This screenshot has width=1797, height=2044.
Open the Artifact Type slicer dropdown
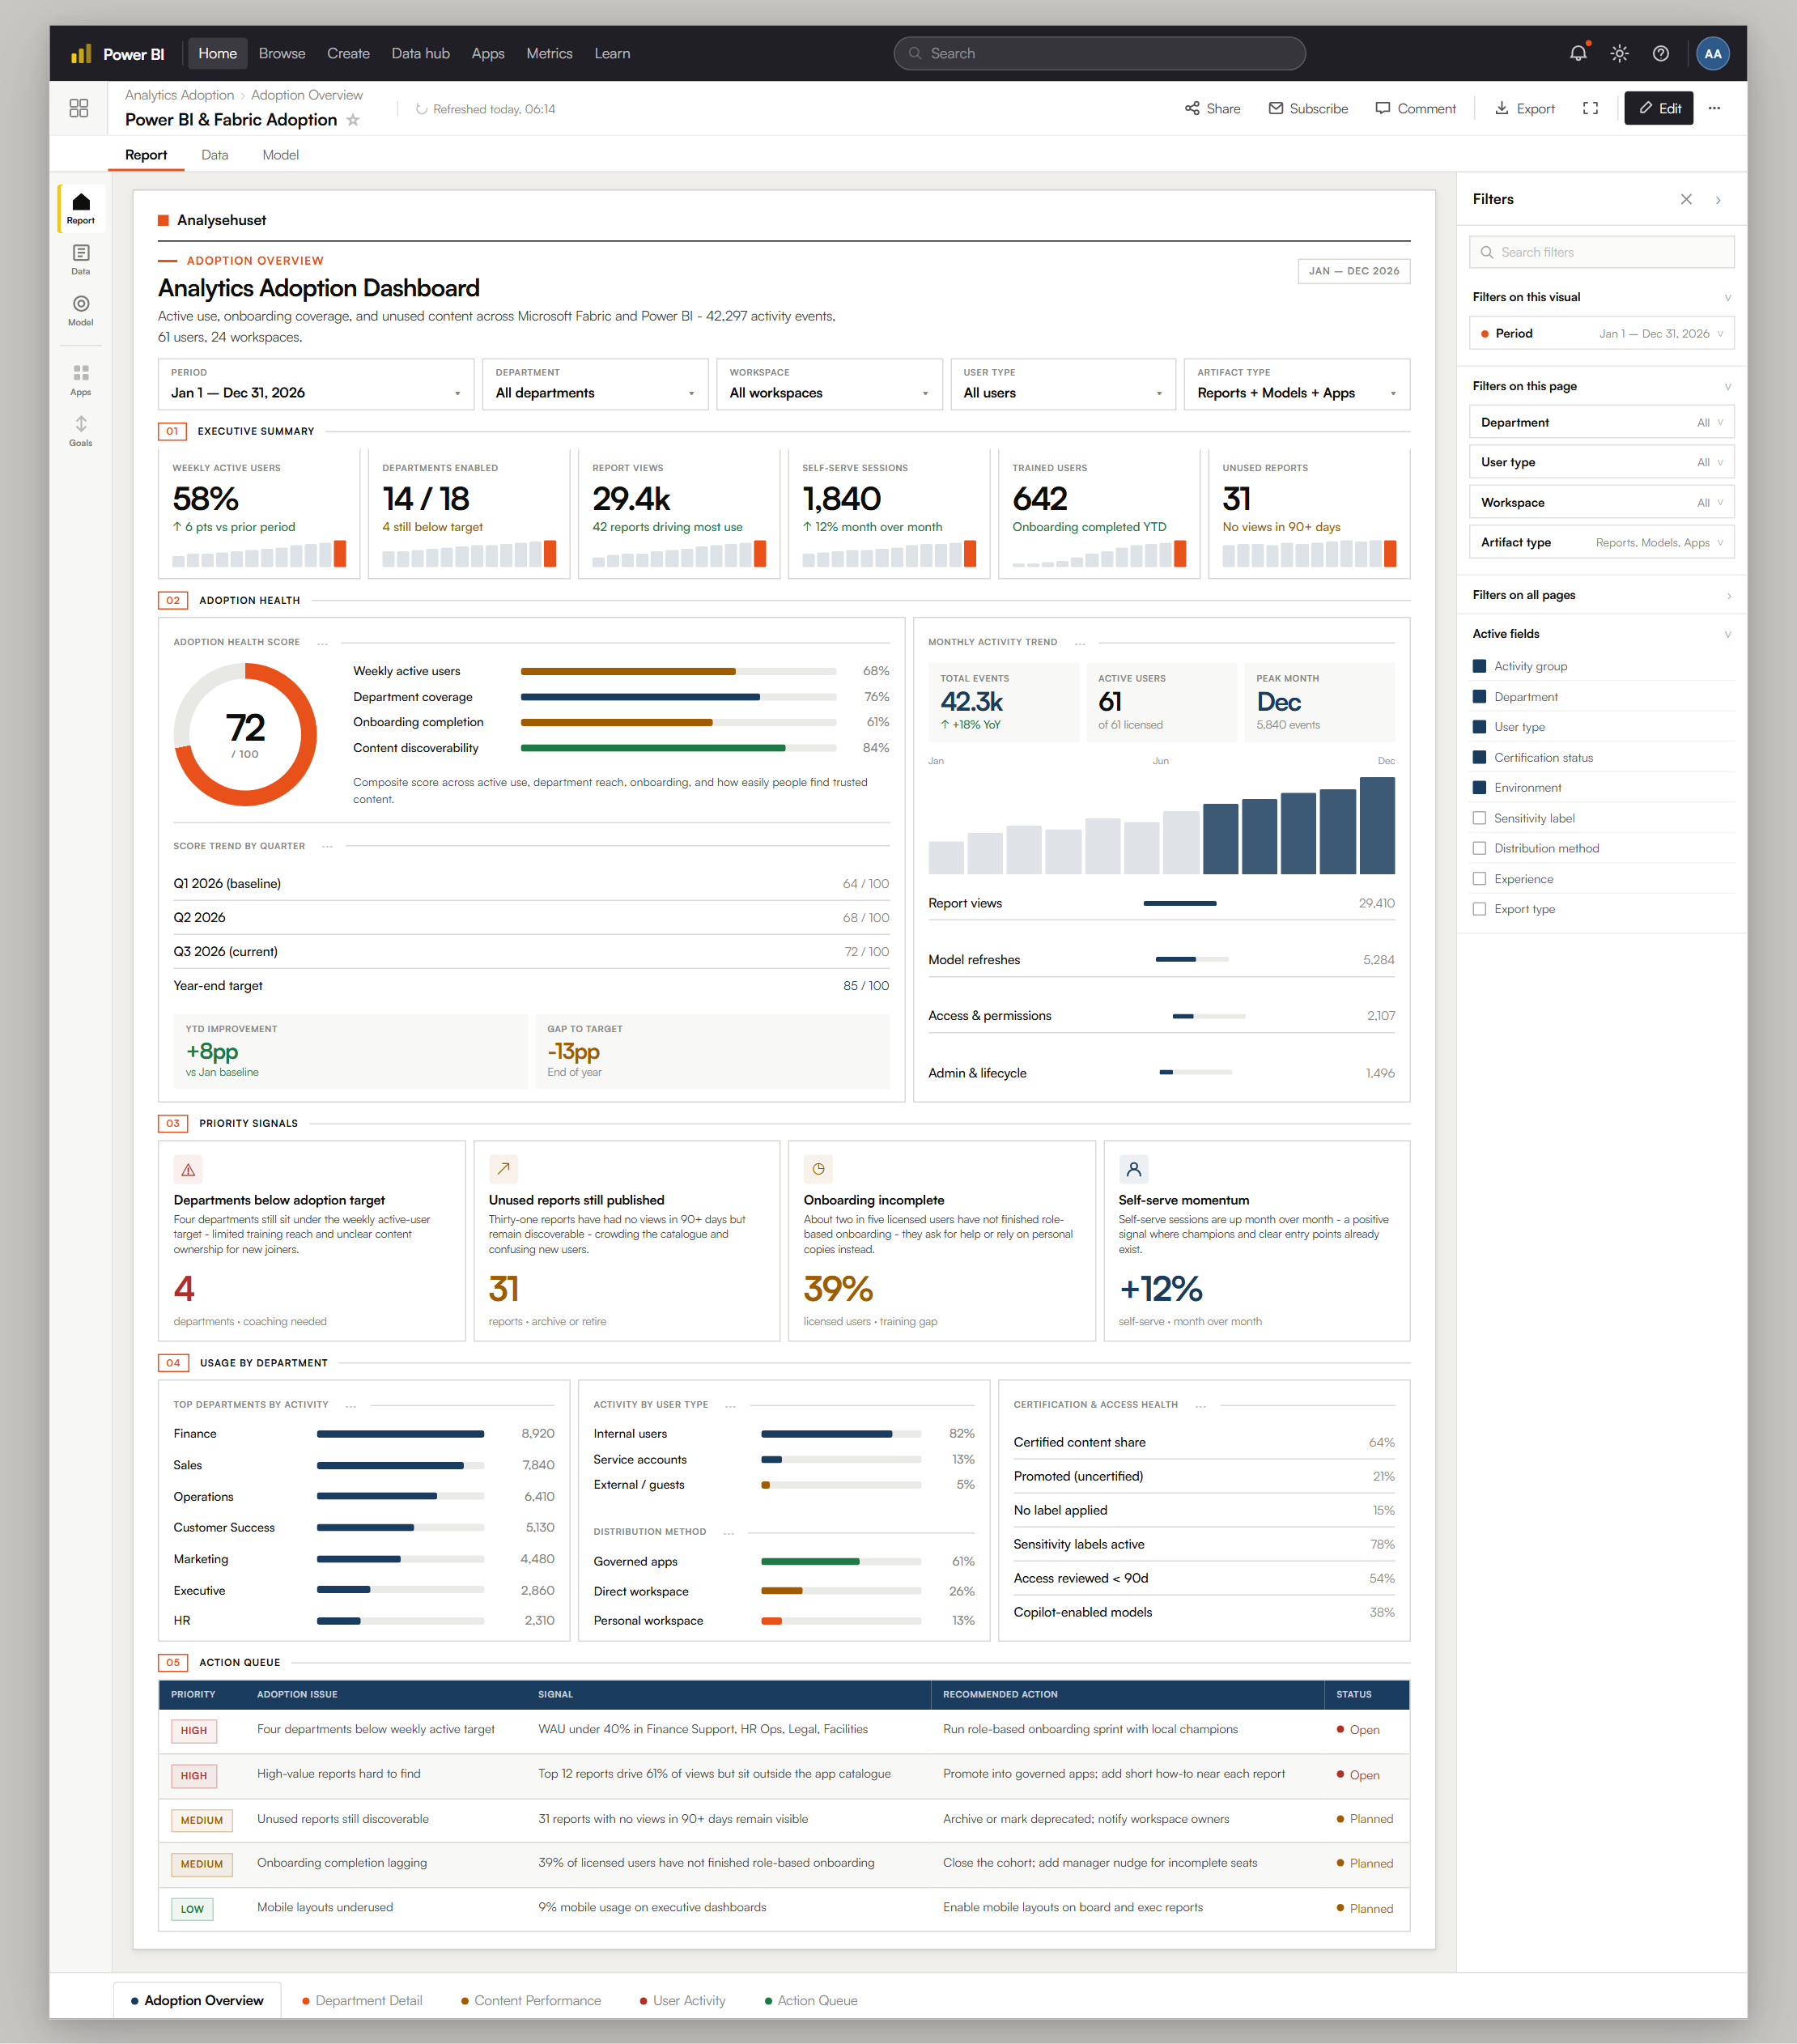point(1297,384)
